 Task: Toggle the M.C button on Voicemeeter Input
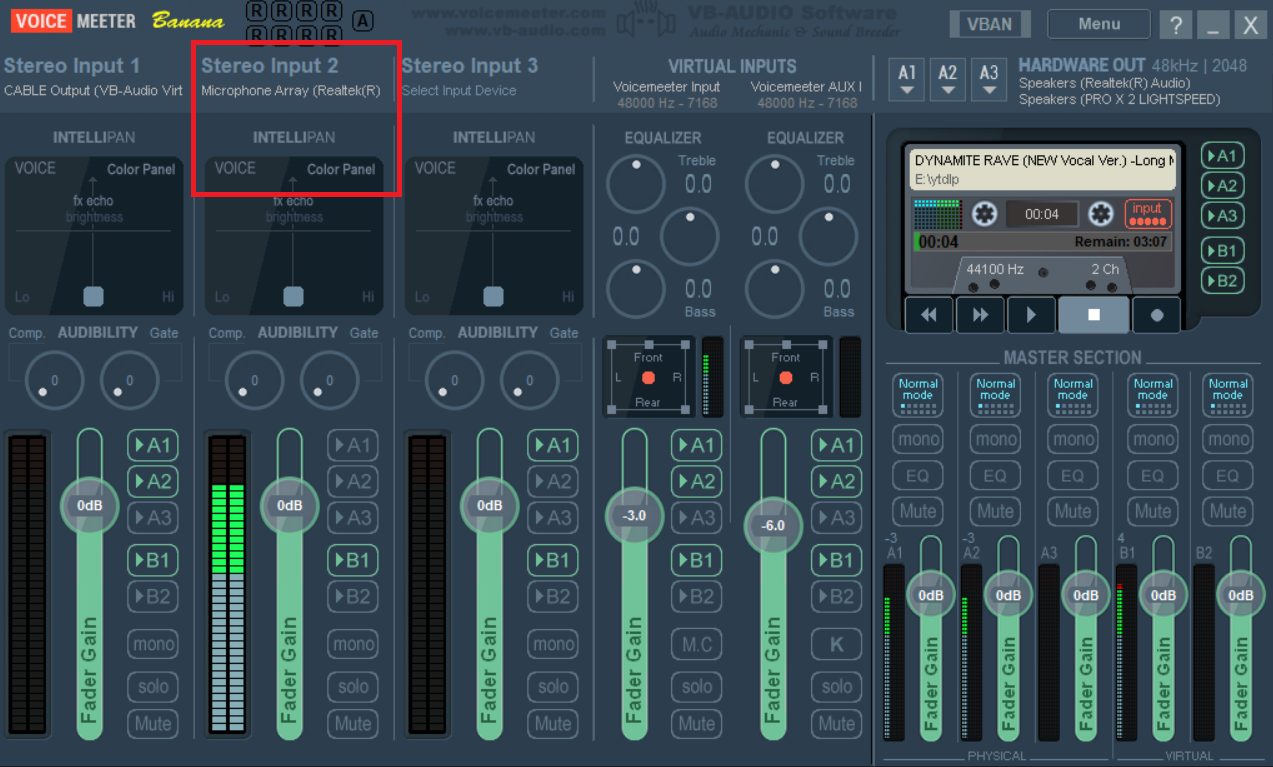tap(696, 644)
